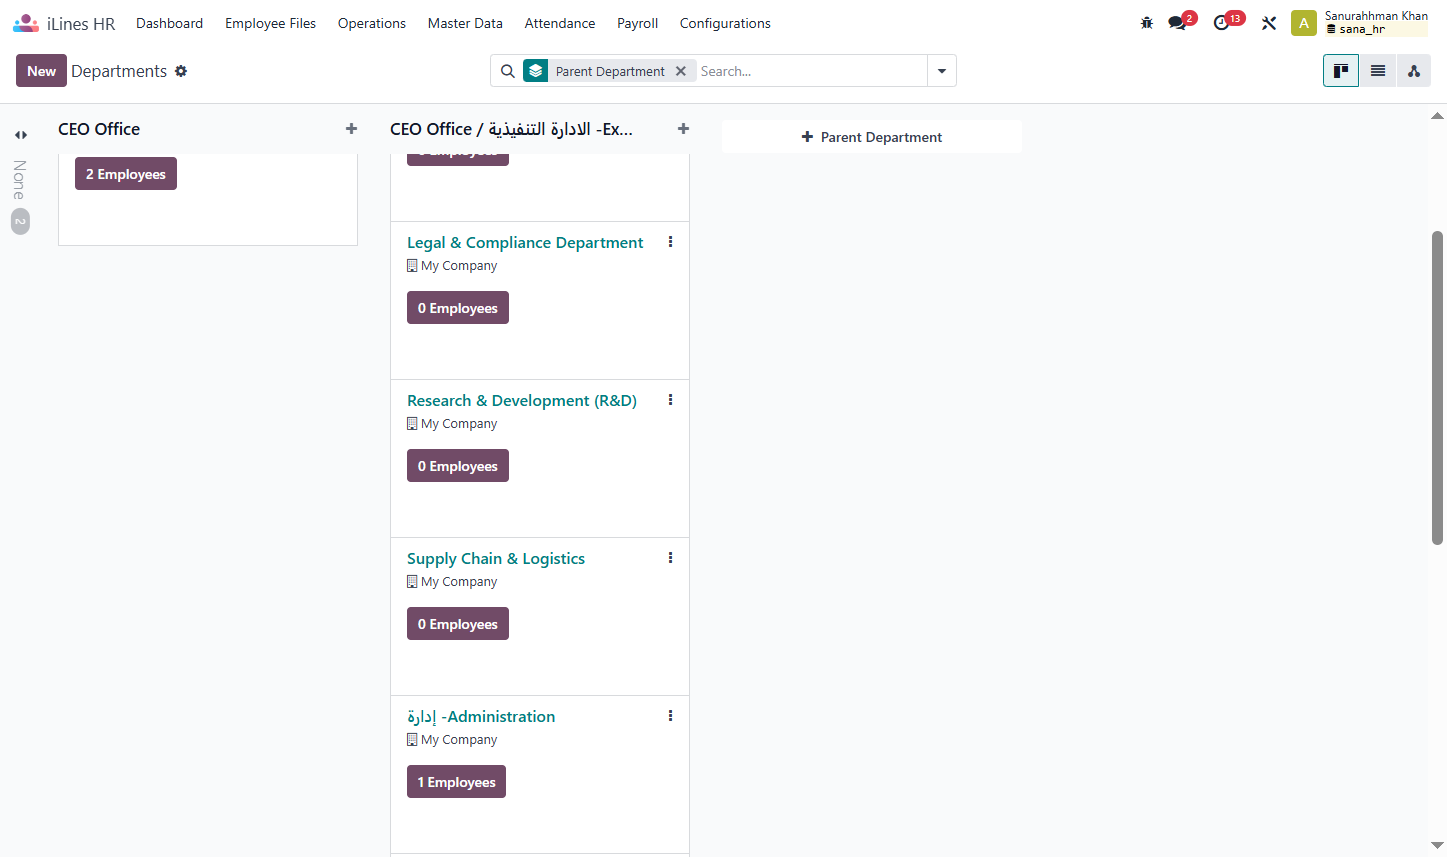Open the Employee Files menu
1447x857 pixels.
point(270,23)
